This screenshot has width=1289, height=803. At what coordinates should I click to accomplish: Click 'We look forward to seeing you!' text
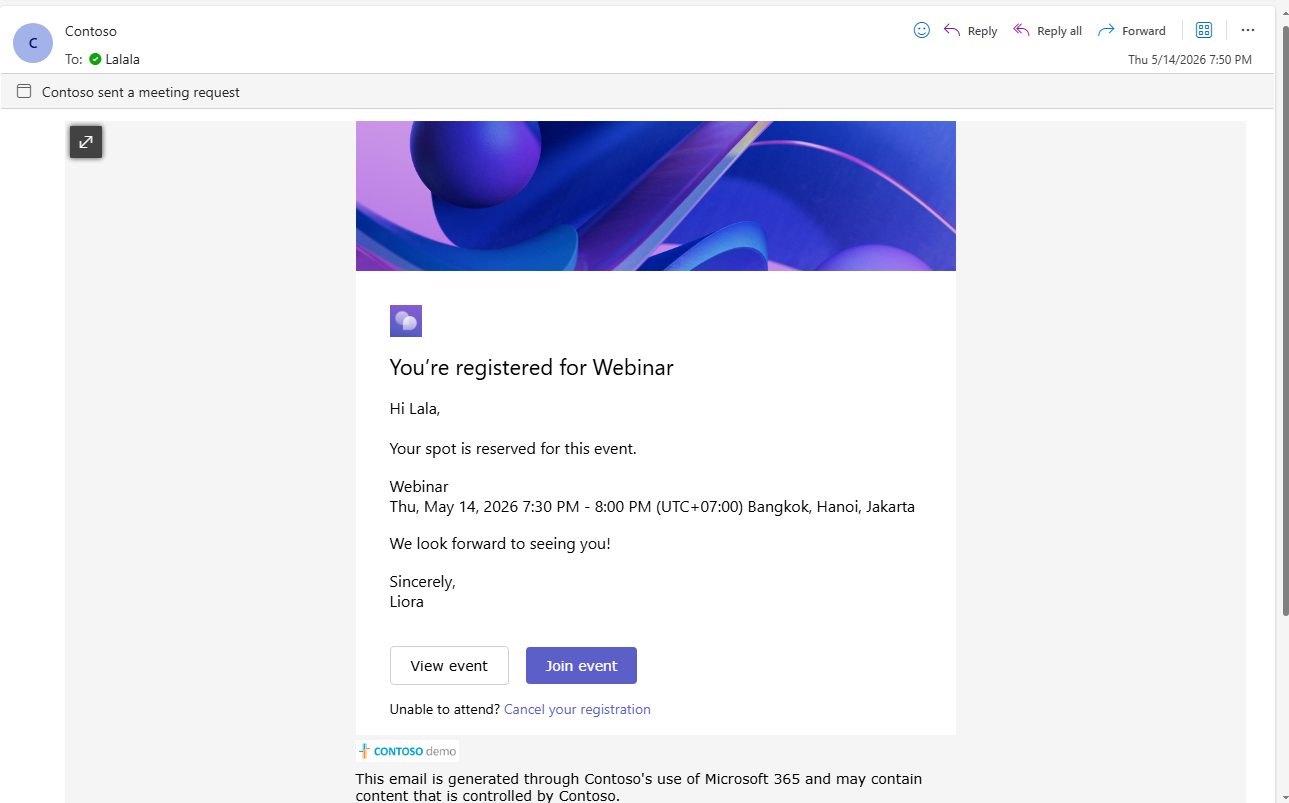pos(500,544)
